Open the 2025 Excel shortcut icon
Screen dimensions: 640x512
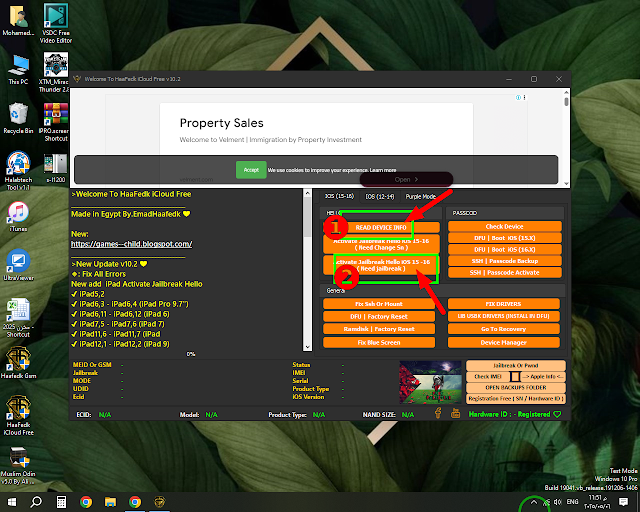(18, 318)
